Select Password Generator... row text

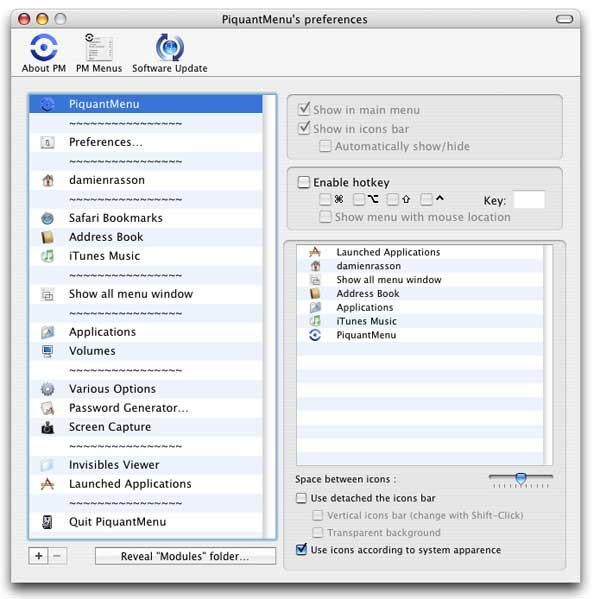(x=129, y=408)
